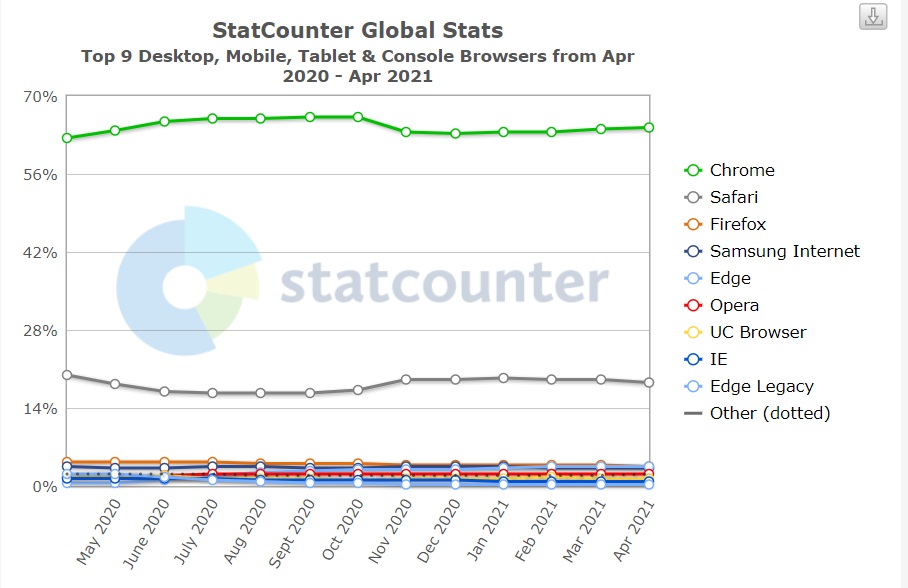Screen dimensions: 908x588
Task: Toggle the Edge series legend label
Action: coord(730,279)
